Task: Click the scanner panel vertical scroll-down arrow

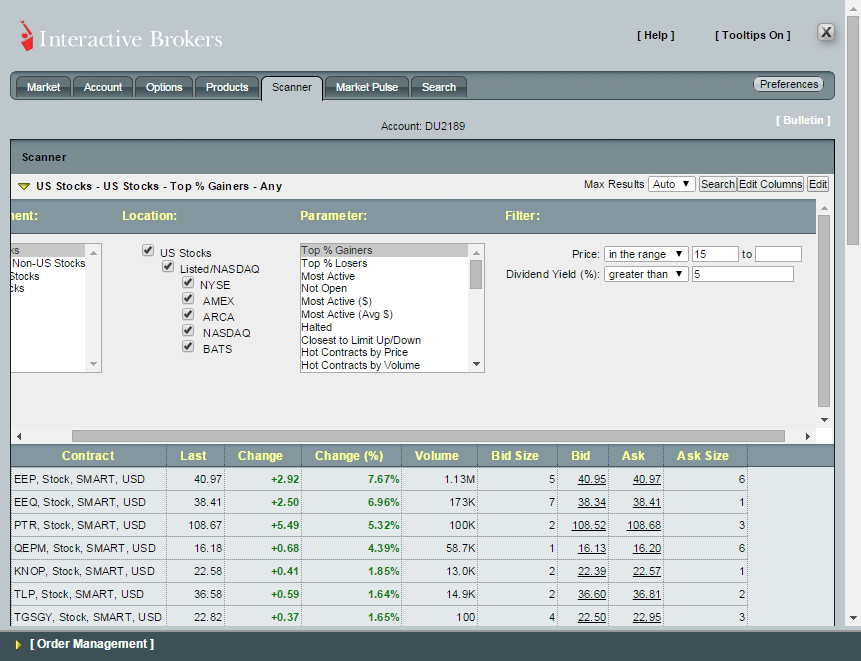Action: pyautogui.click(x=824, y=420)
